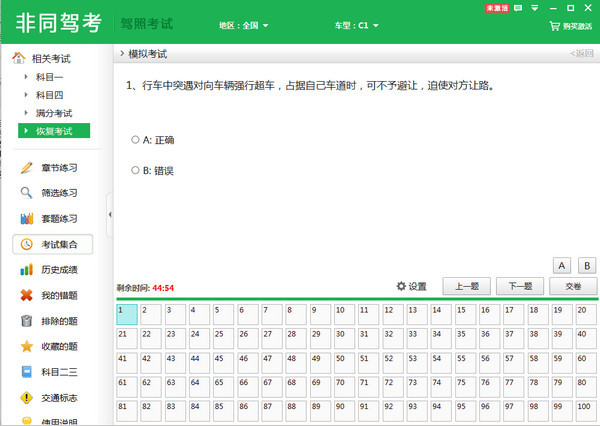The height and width of the screenshot is (426, 600).
Task: Open 设置 settings with the gear
Action: [411, 286]
